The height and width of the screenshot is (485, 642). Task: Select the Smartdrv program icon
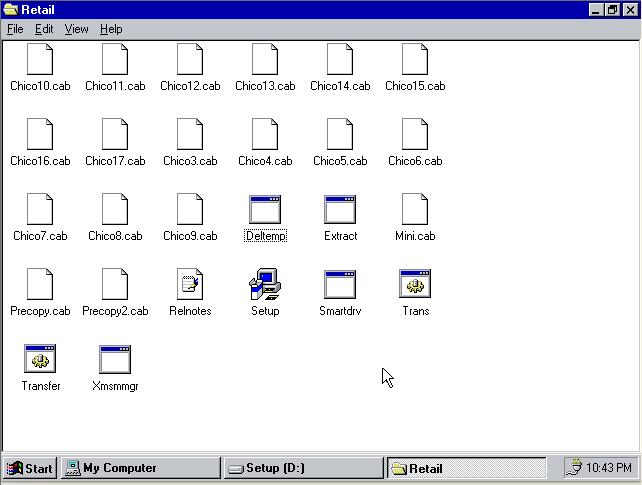tap(340, 284)
